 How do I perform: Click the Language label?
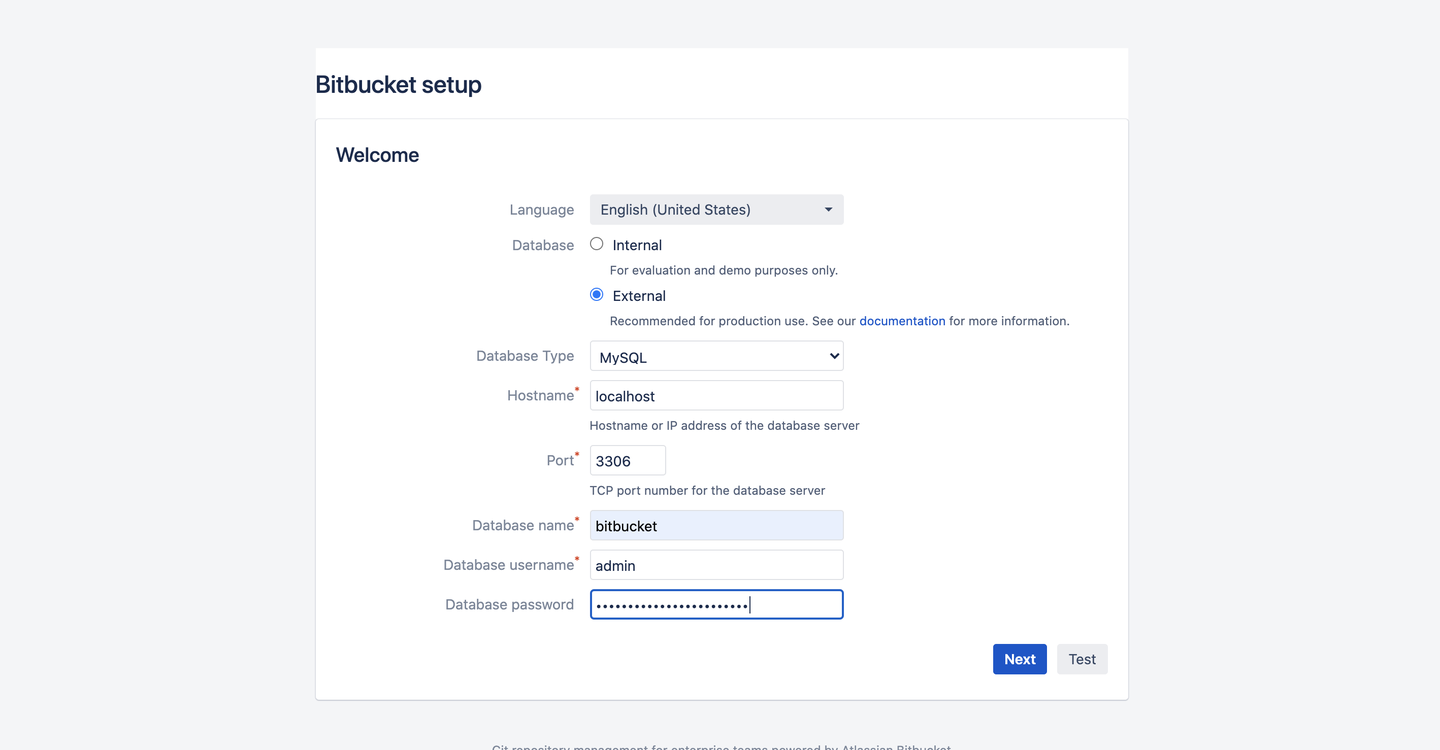(542, 210)
